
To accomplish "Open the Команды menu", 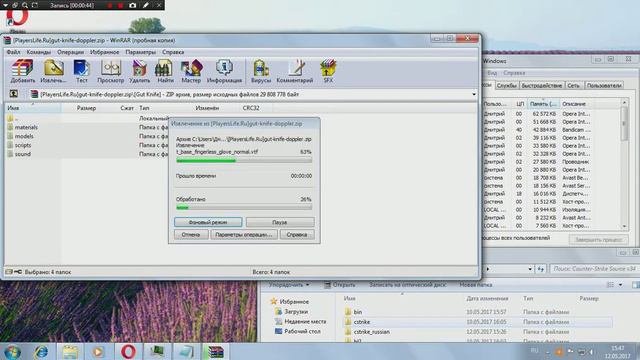I will pyautogui.click(x=39, y=52).
